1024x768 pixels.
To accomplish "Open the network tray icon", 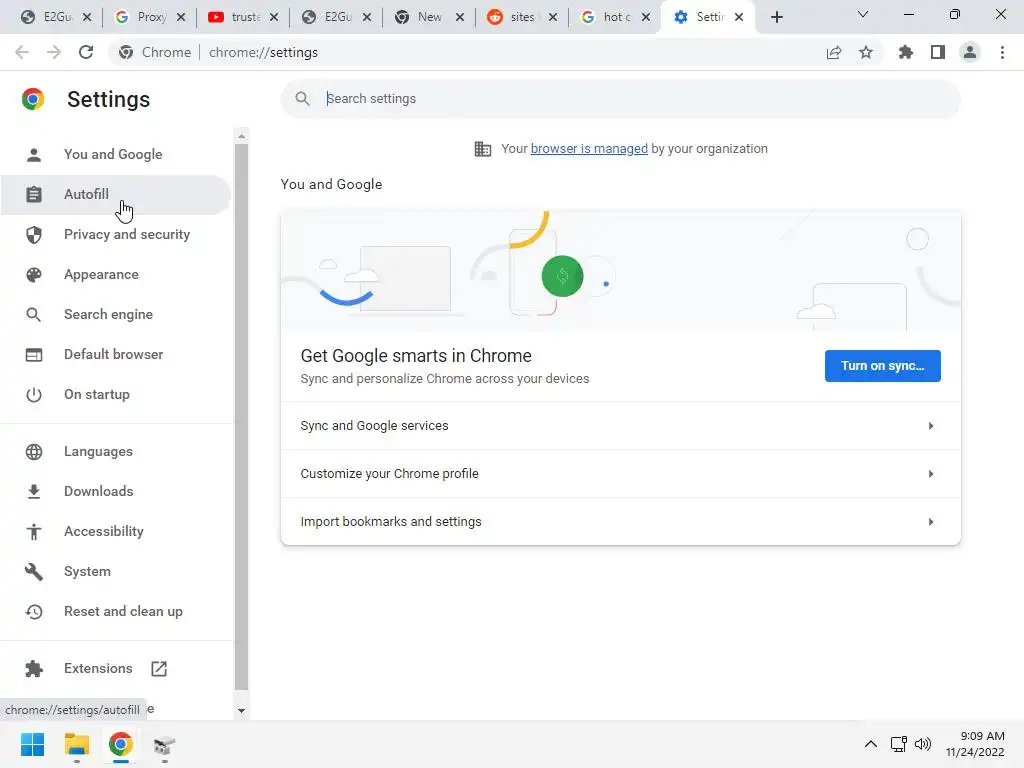I will click(899, 744).
